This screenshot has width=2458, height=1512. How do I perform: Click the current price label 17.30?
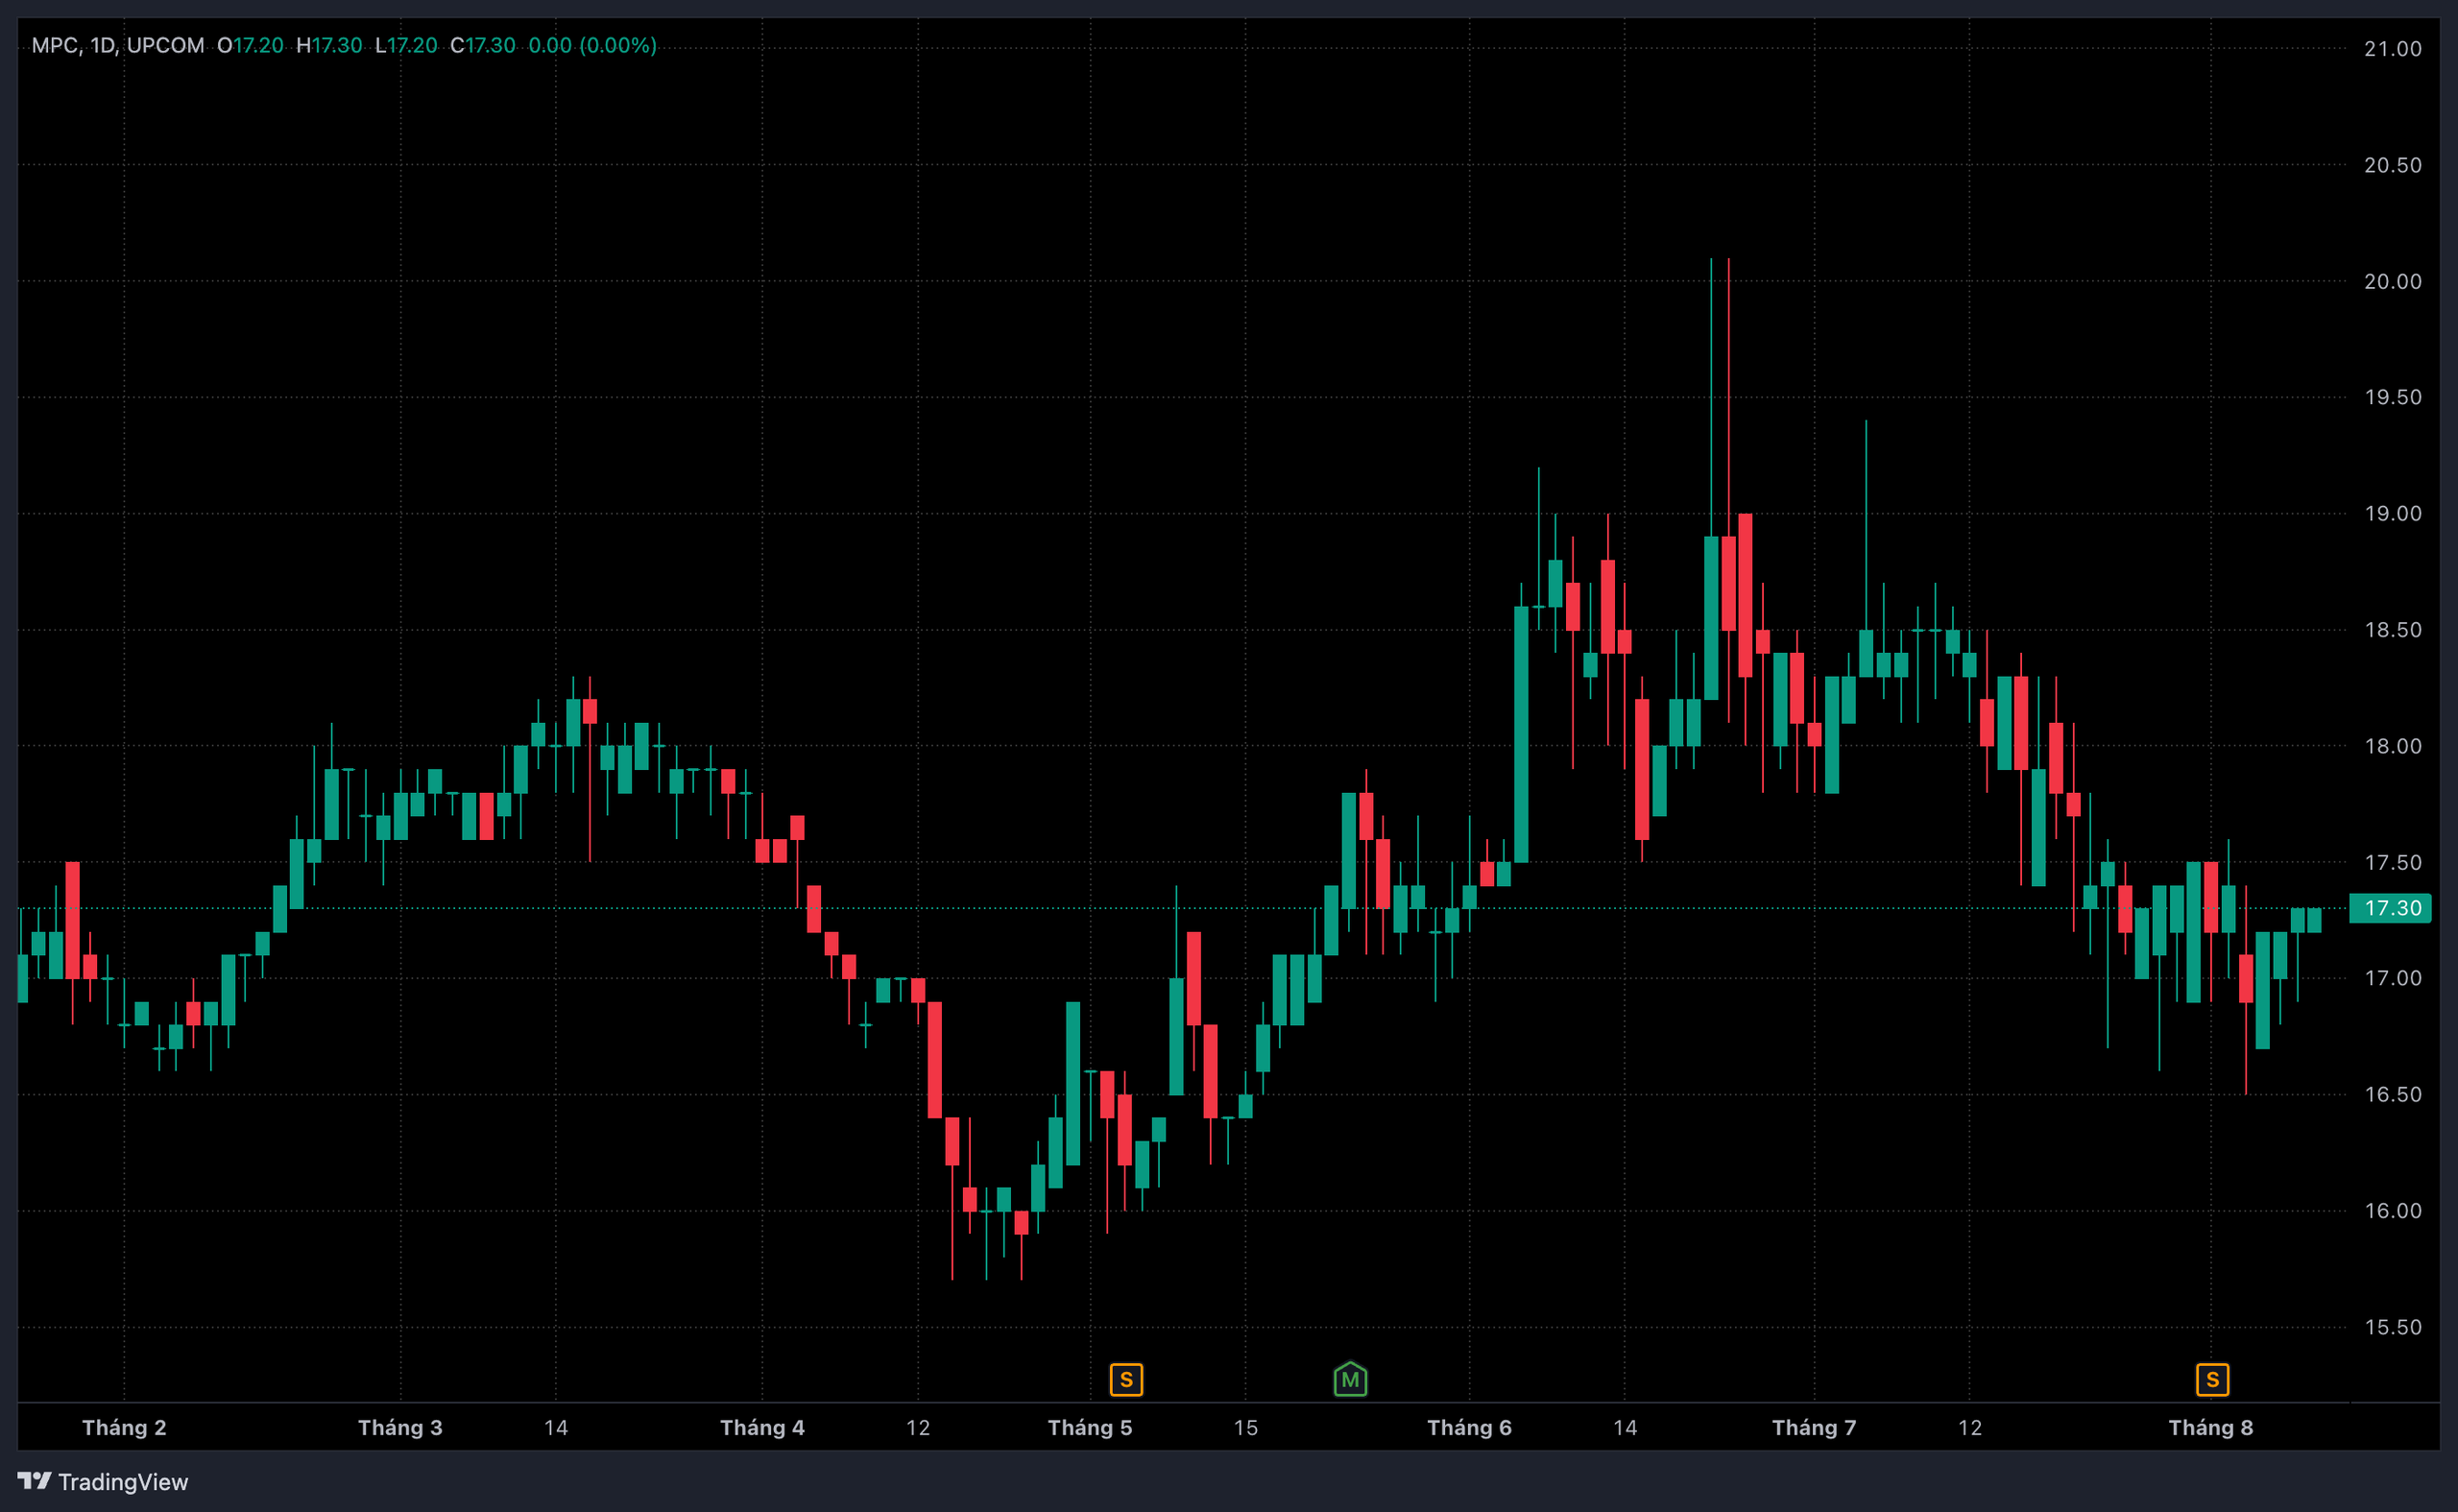coord(2390,908)
